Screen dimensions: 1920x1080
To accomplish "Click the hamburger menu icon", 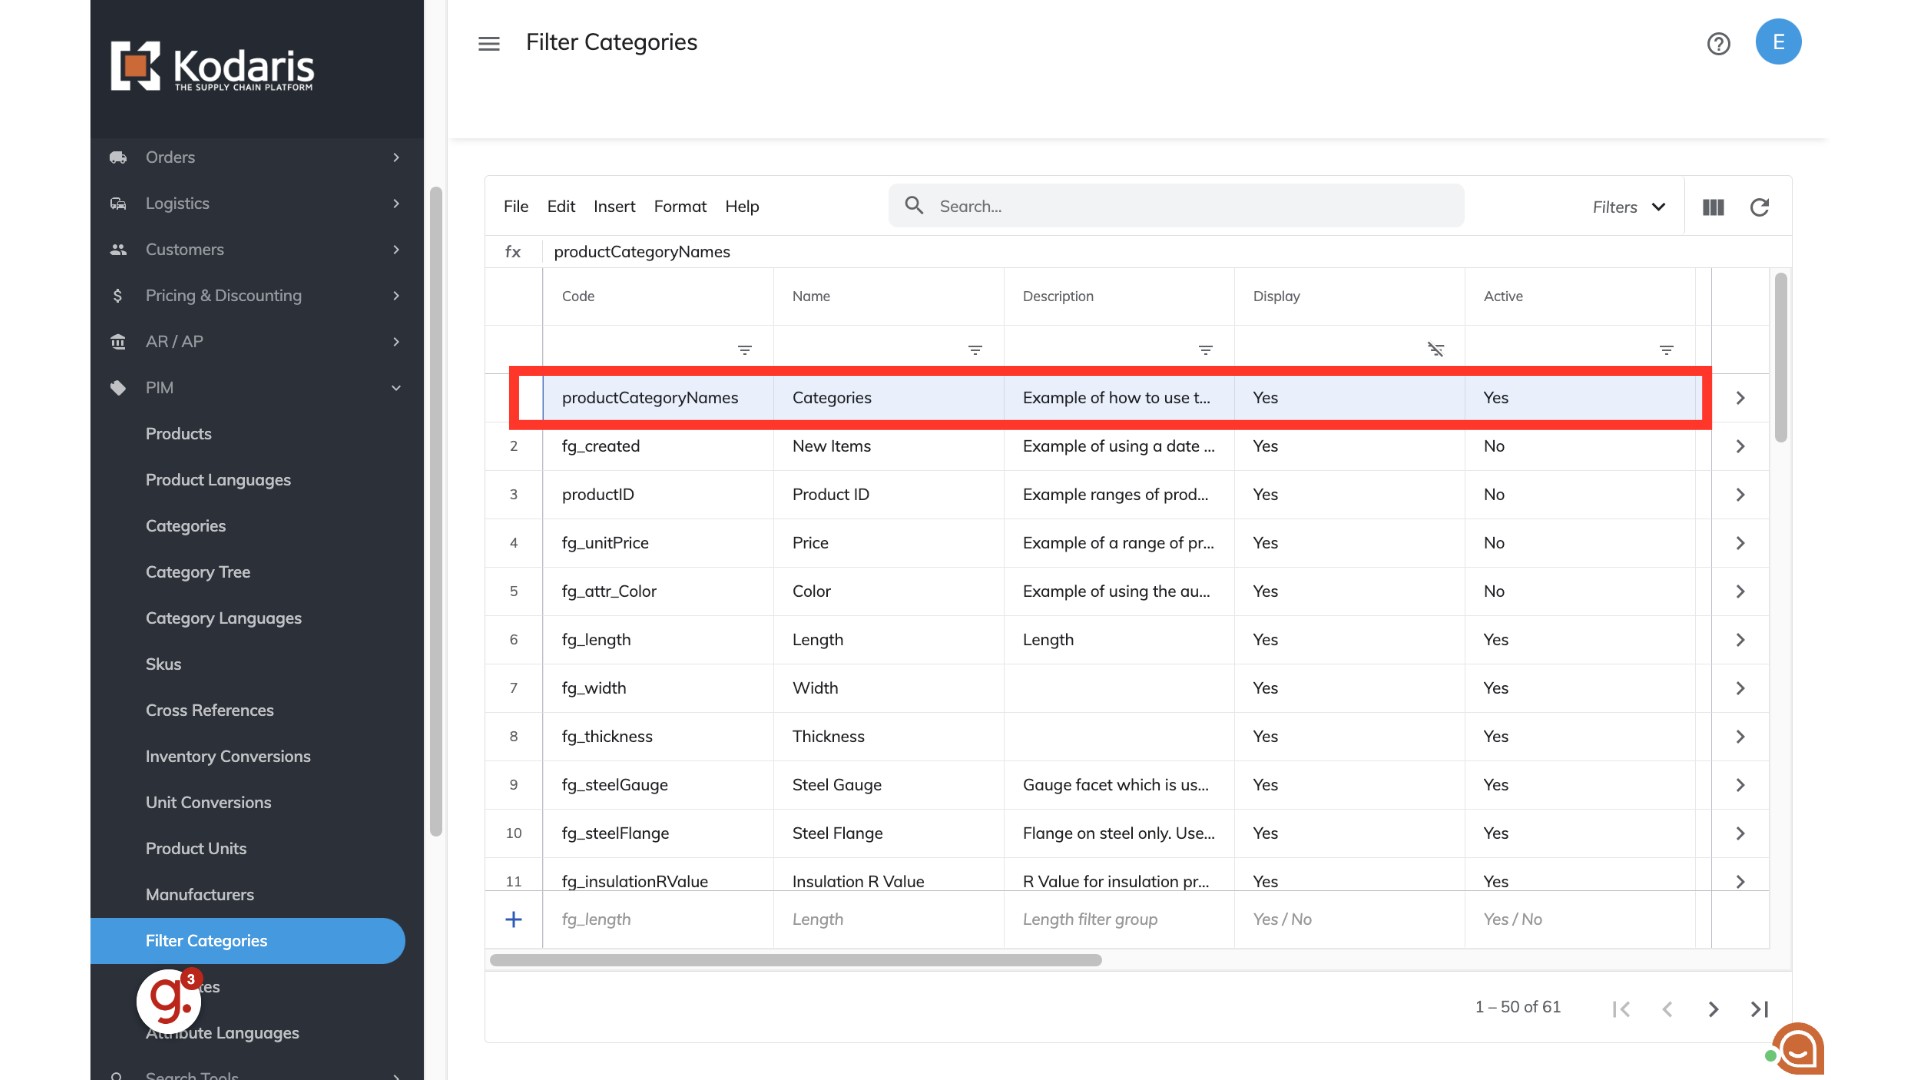I will point(489,44).
